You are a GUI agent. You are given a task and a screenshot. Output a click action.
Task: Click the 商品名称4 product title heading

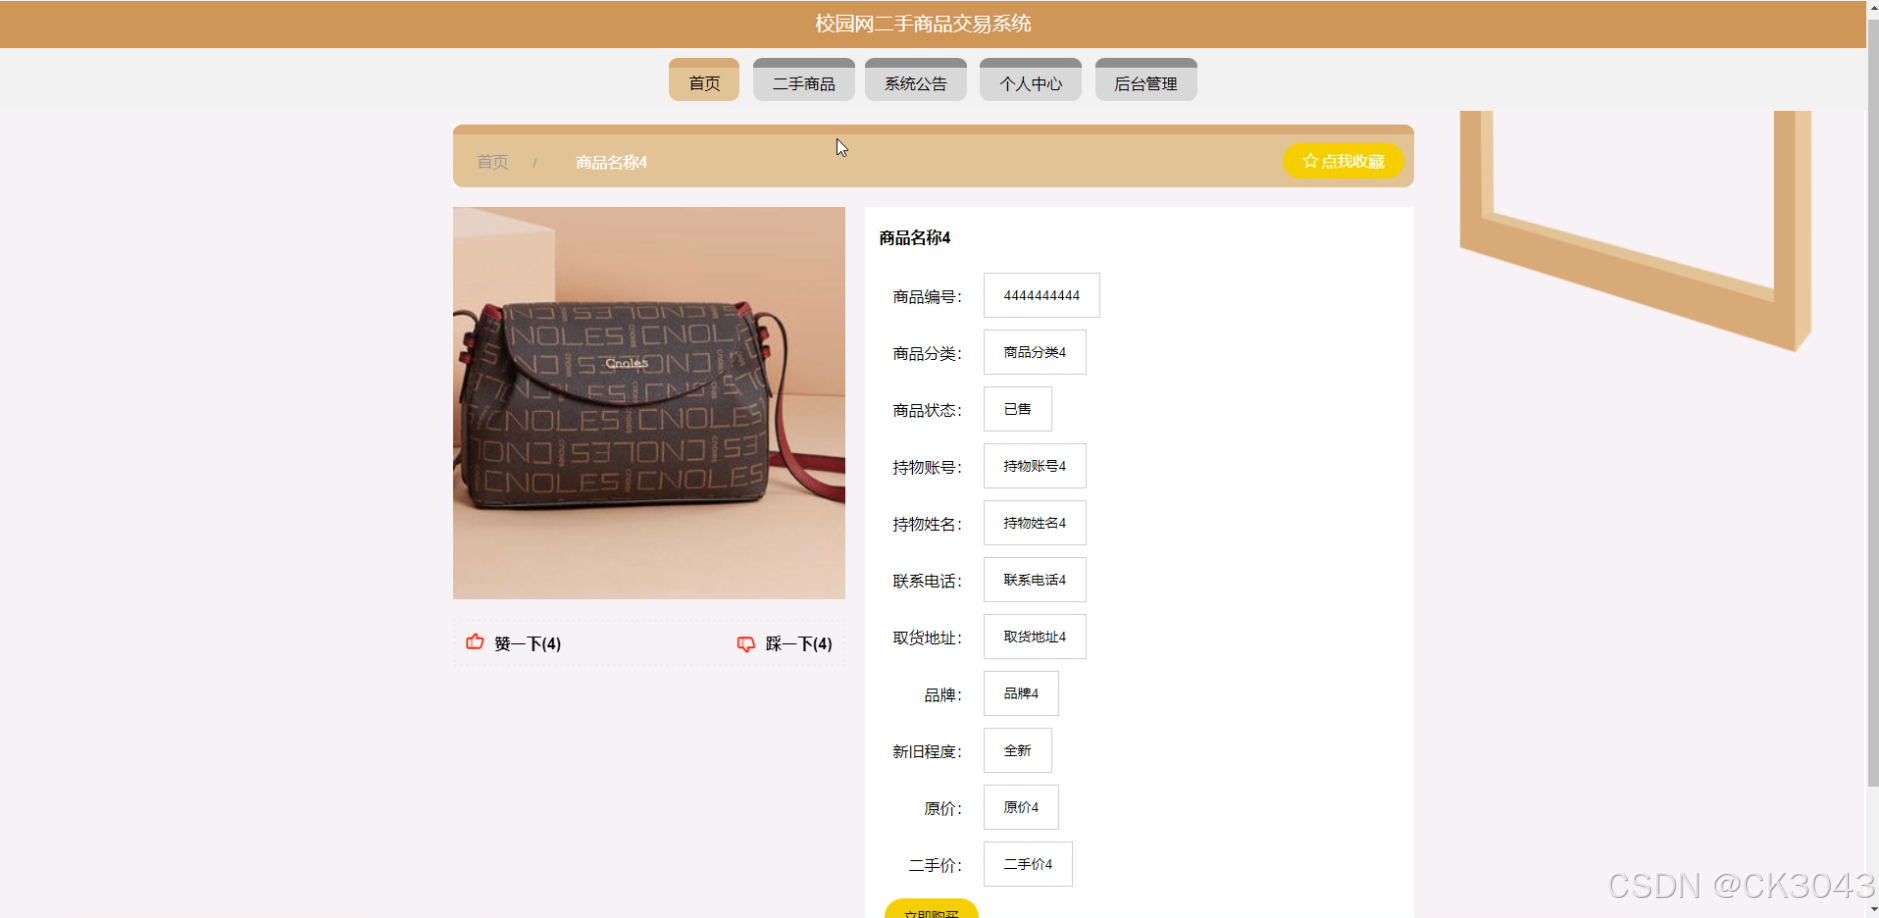(915, 238)
